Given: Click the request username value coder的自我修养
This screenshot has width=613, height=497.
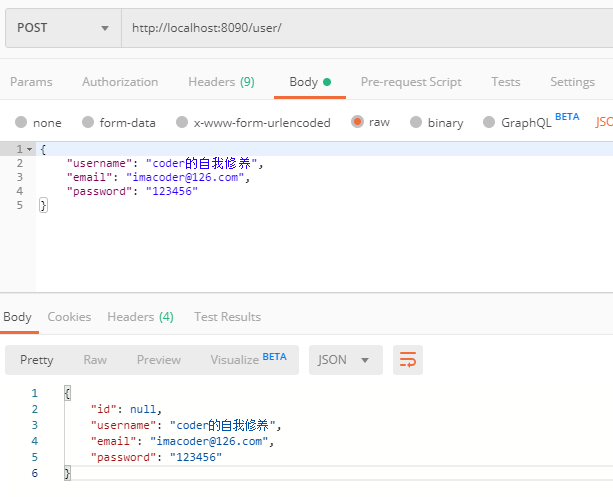Looking at the screenshot, I should (x=202, y=163).
